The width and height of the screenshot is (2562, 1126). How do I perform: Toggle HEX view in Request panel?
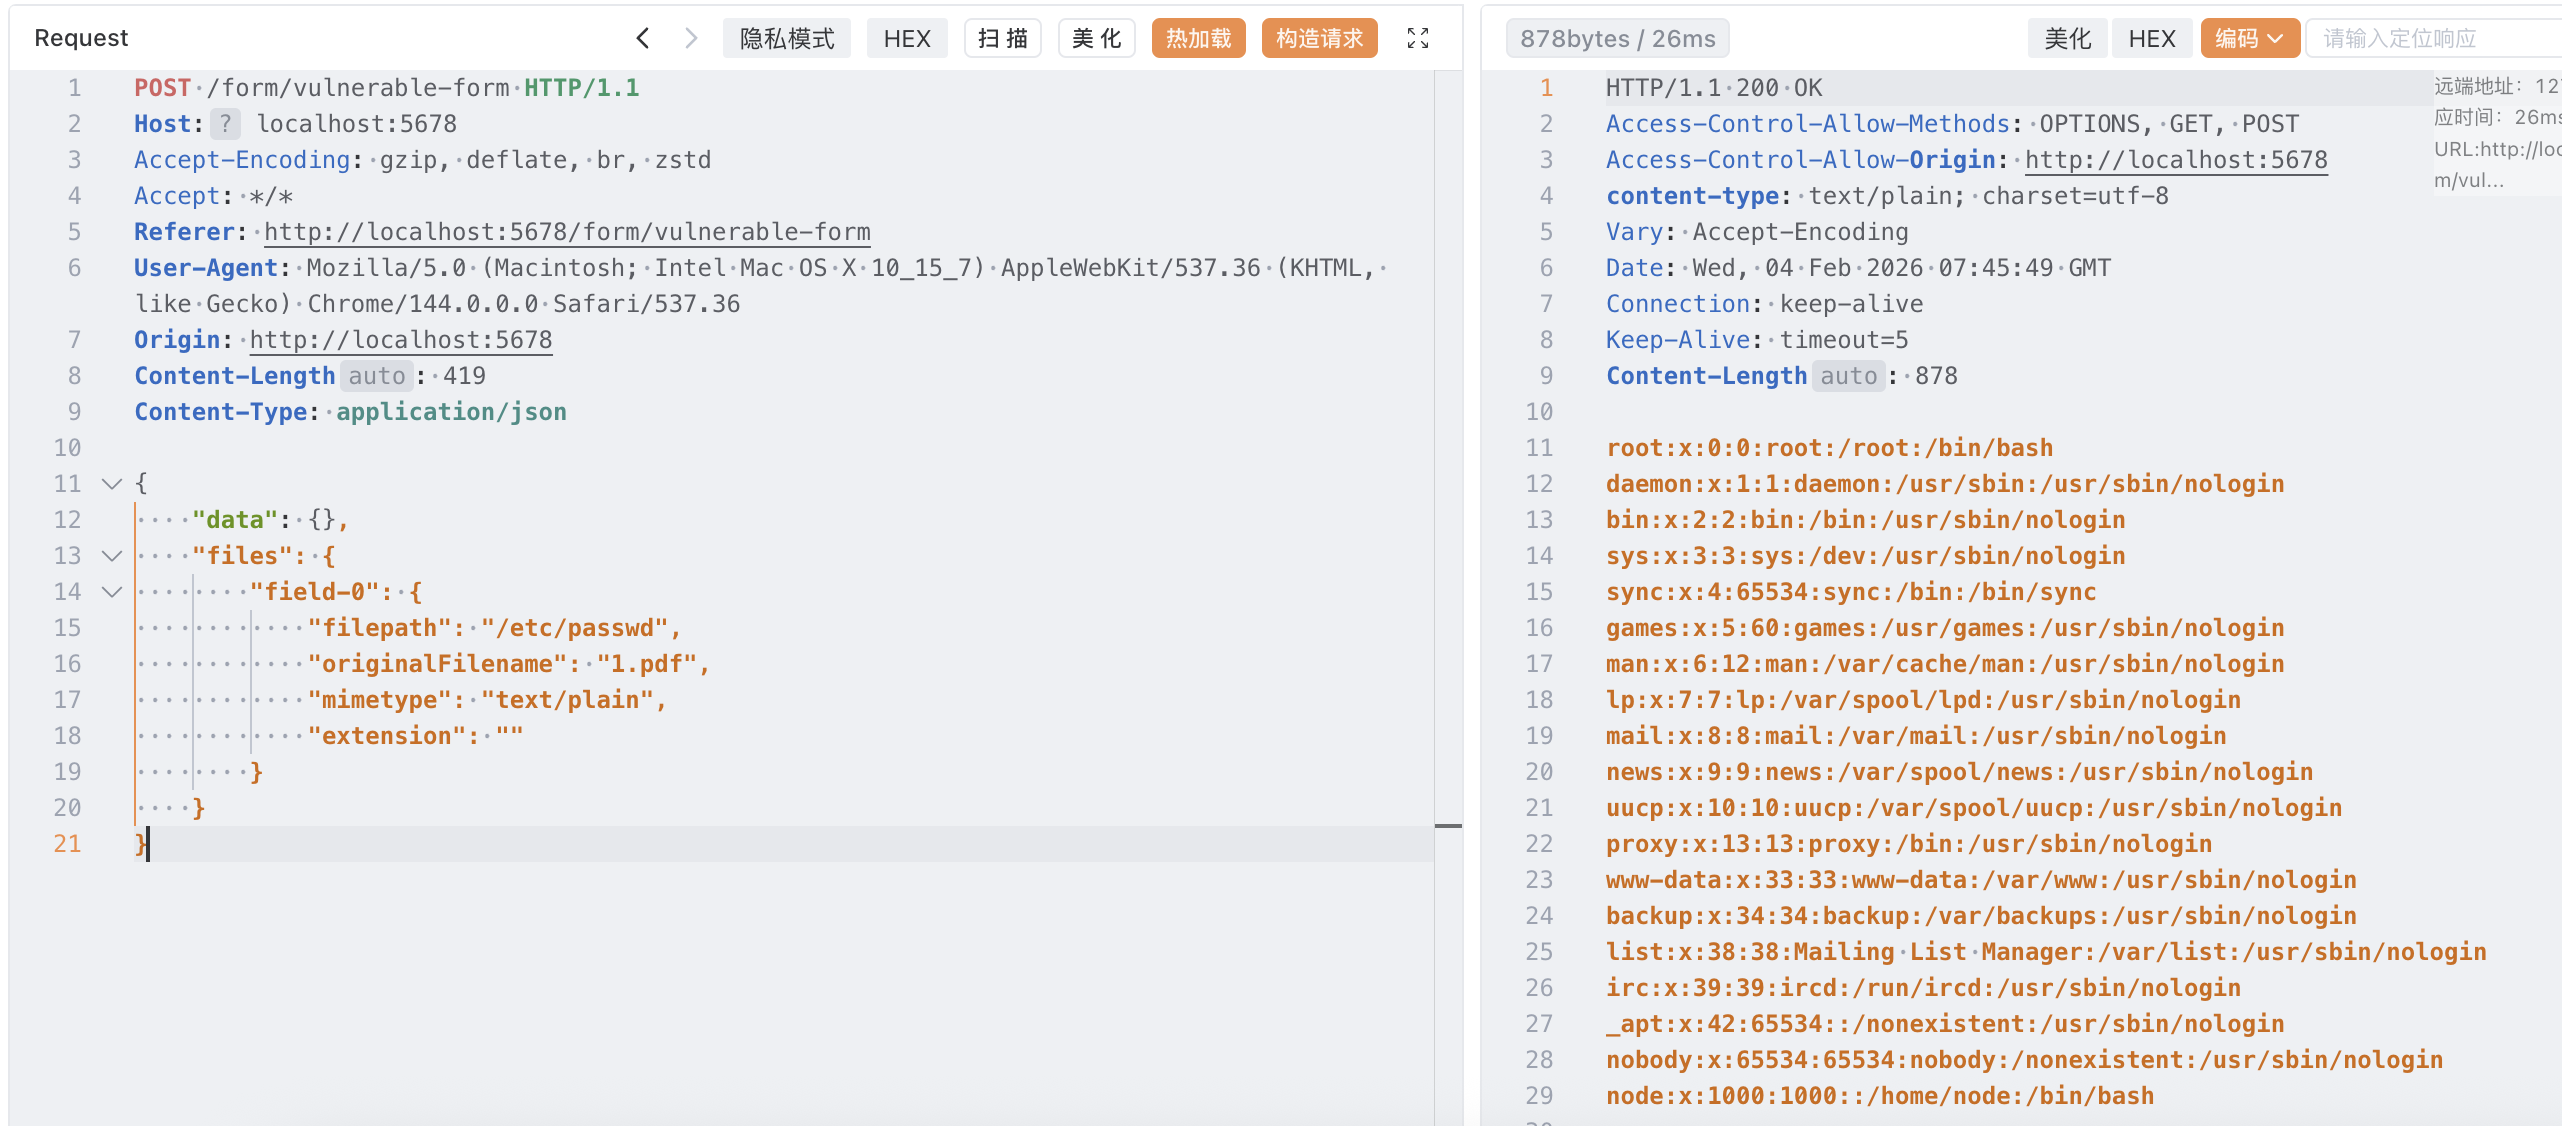point(906,38)
